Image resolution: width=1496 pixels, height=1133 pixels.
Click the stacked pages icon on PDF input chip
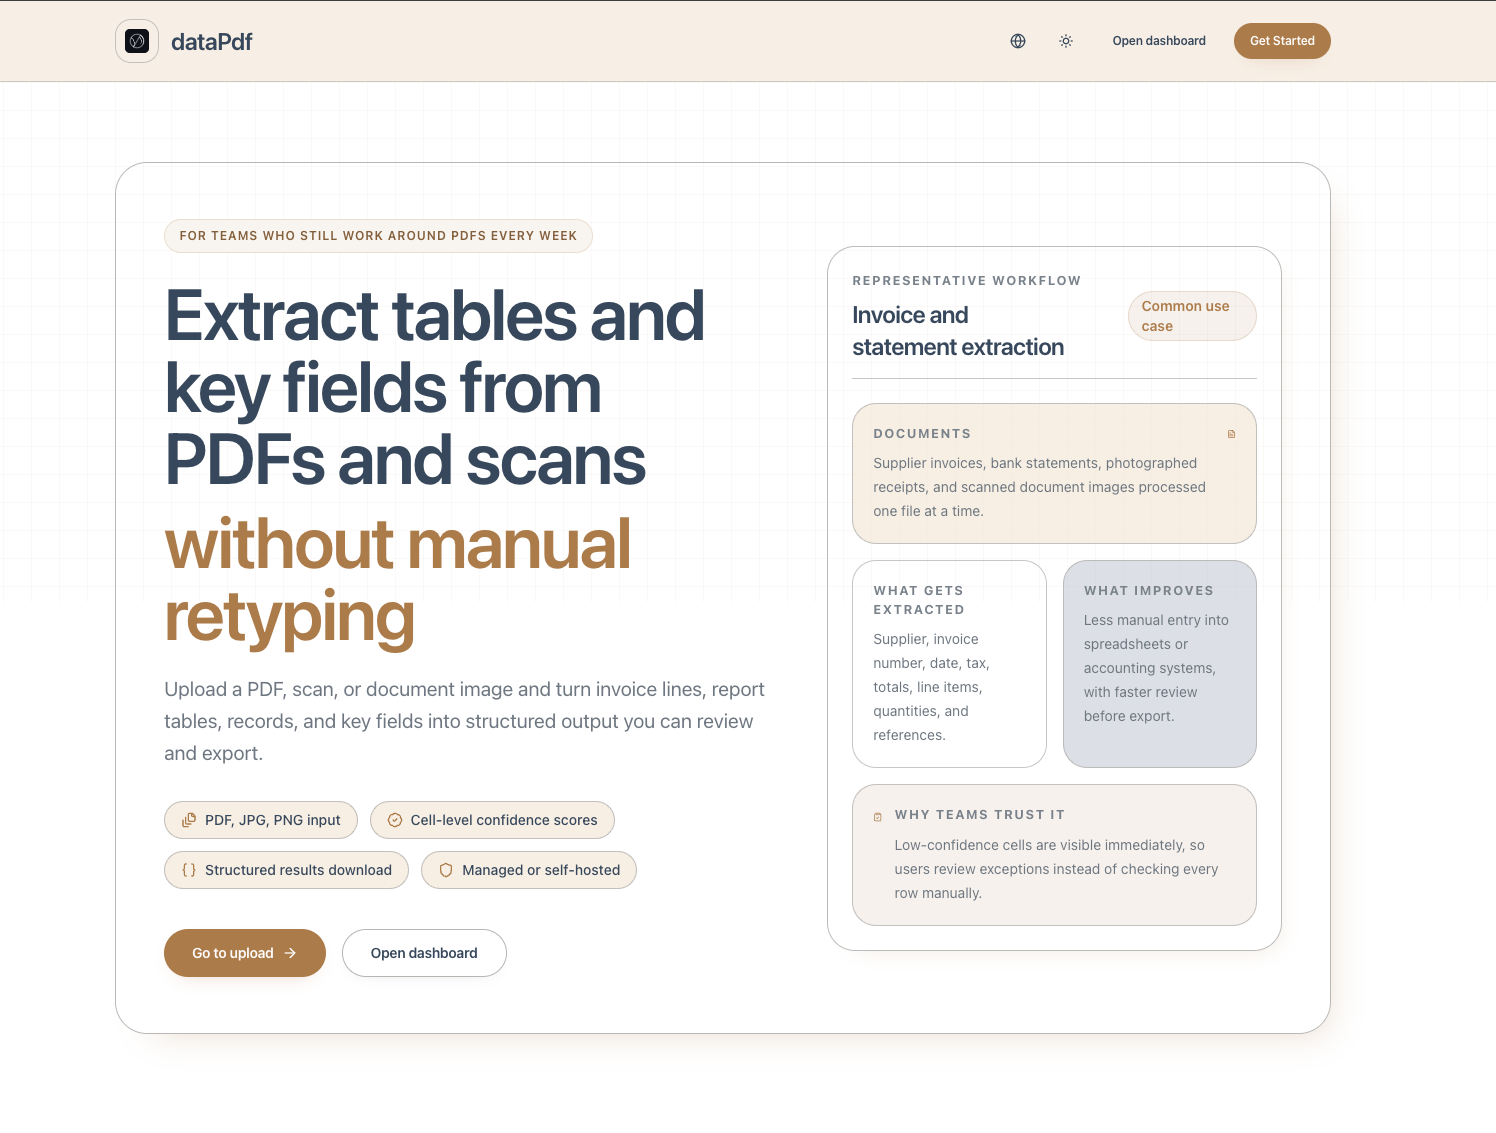coord(189,820)
